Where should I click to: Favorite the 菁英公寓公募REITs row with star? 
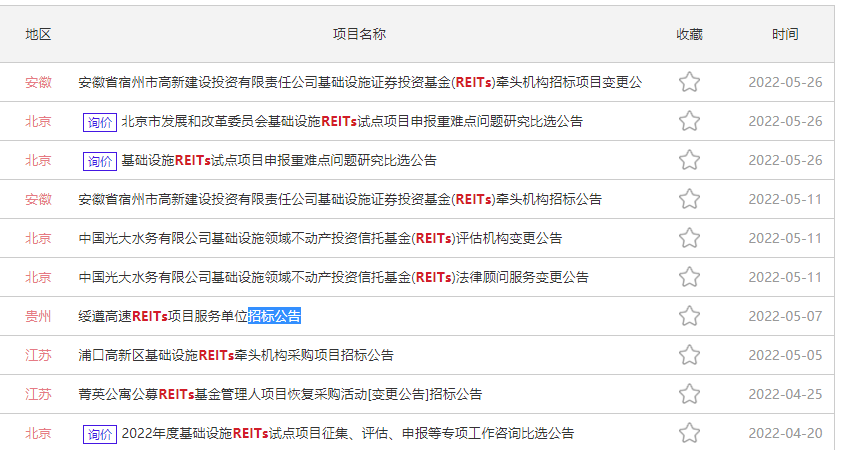(x=689, y=394)
